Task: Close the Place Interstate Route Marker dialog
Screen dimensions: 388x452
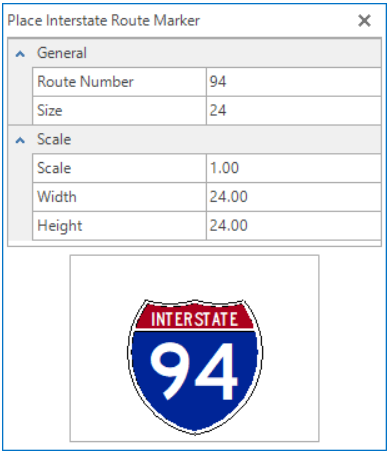Action: (x=364, y=21)
